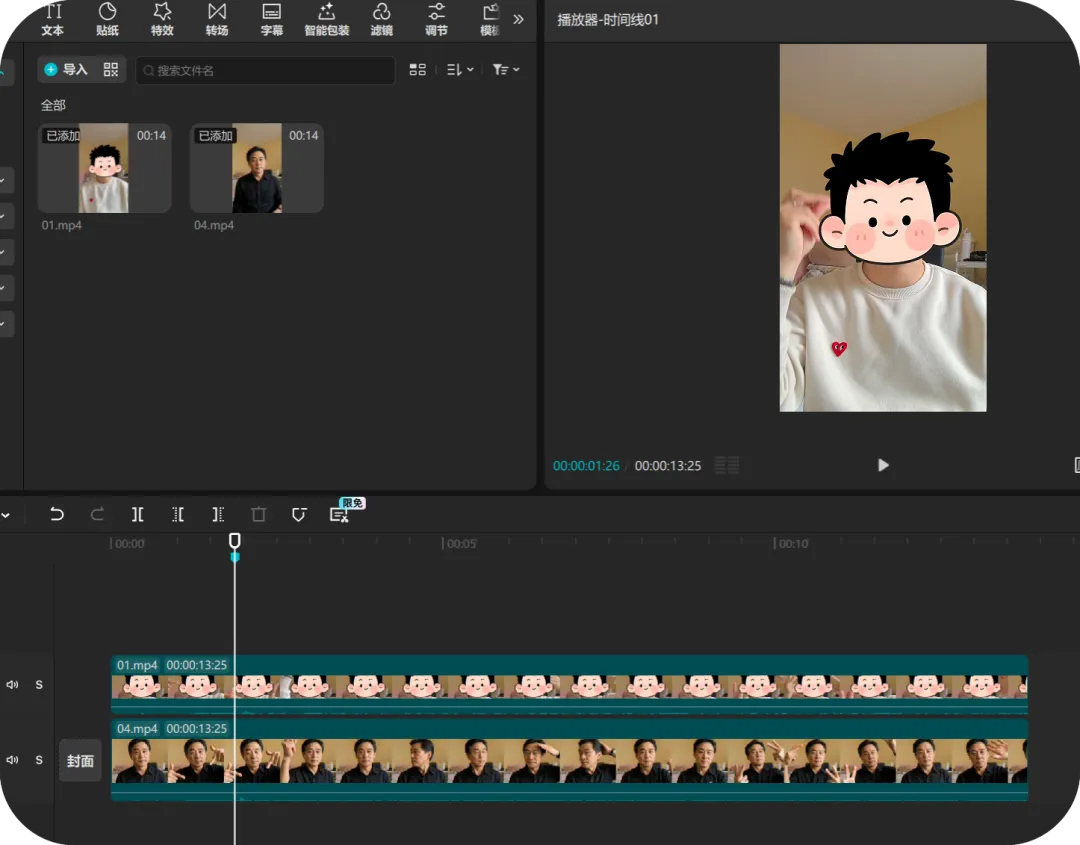The height and width of the screenshot is (845, 1080).
Task: Mute the 01.mp4 track audio
Action: coord(12,685)
